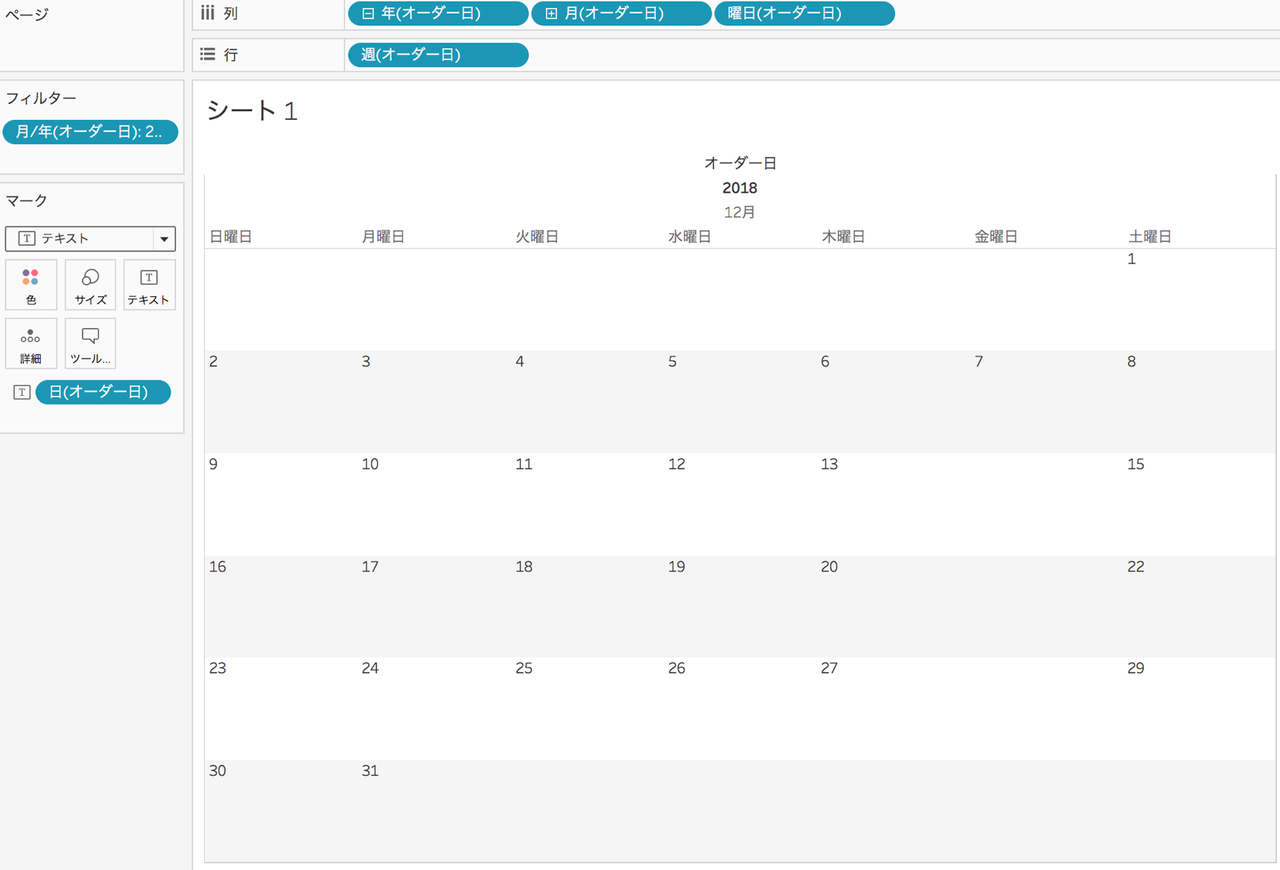Image resolution: width=1280 pixels, height=870 pixels.
Task: Click the day 27 mark
Action: click(x=829, y=668)
